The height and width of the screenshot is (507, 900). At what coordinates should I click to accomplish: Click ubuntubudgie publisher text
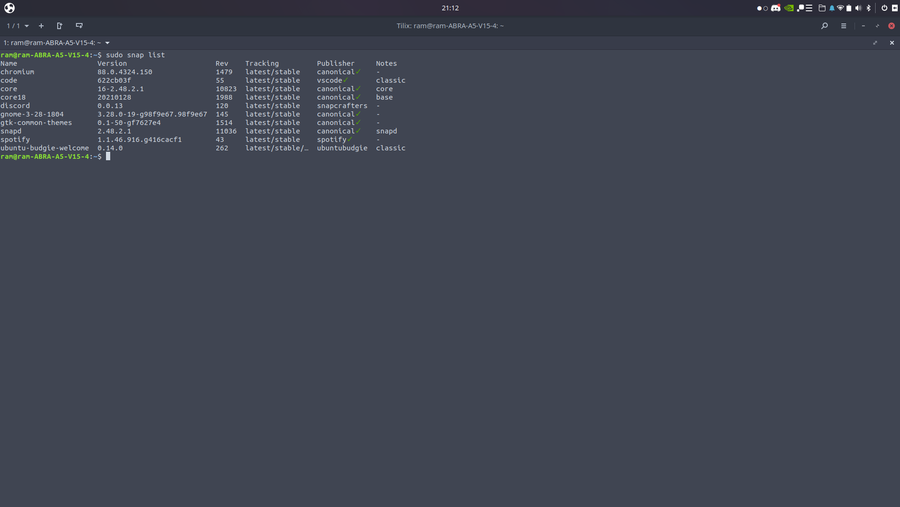click(x=342, y=148)
